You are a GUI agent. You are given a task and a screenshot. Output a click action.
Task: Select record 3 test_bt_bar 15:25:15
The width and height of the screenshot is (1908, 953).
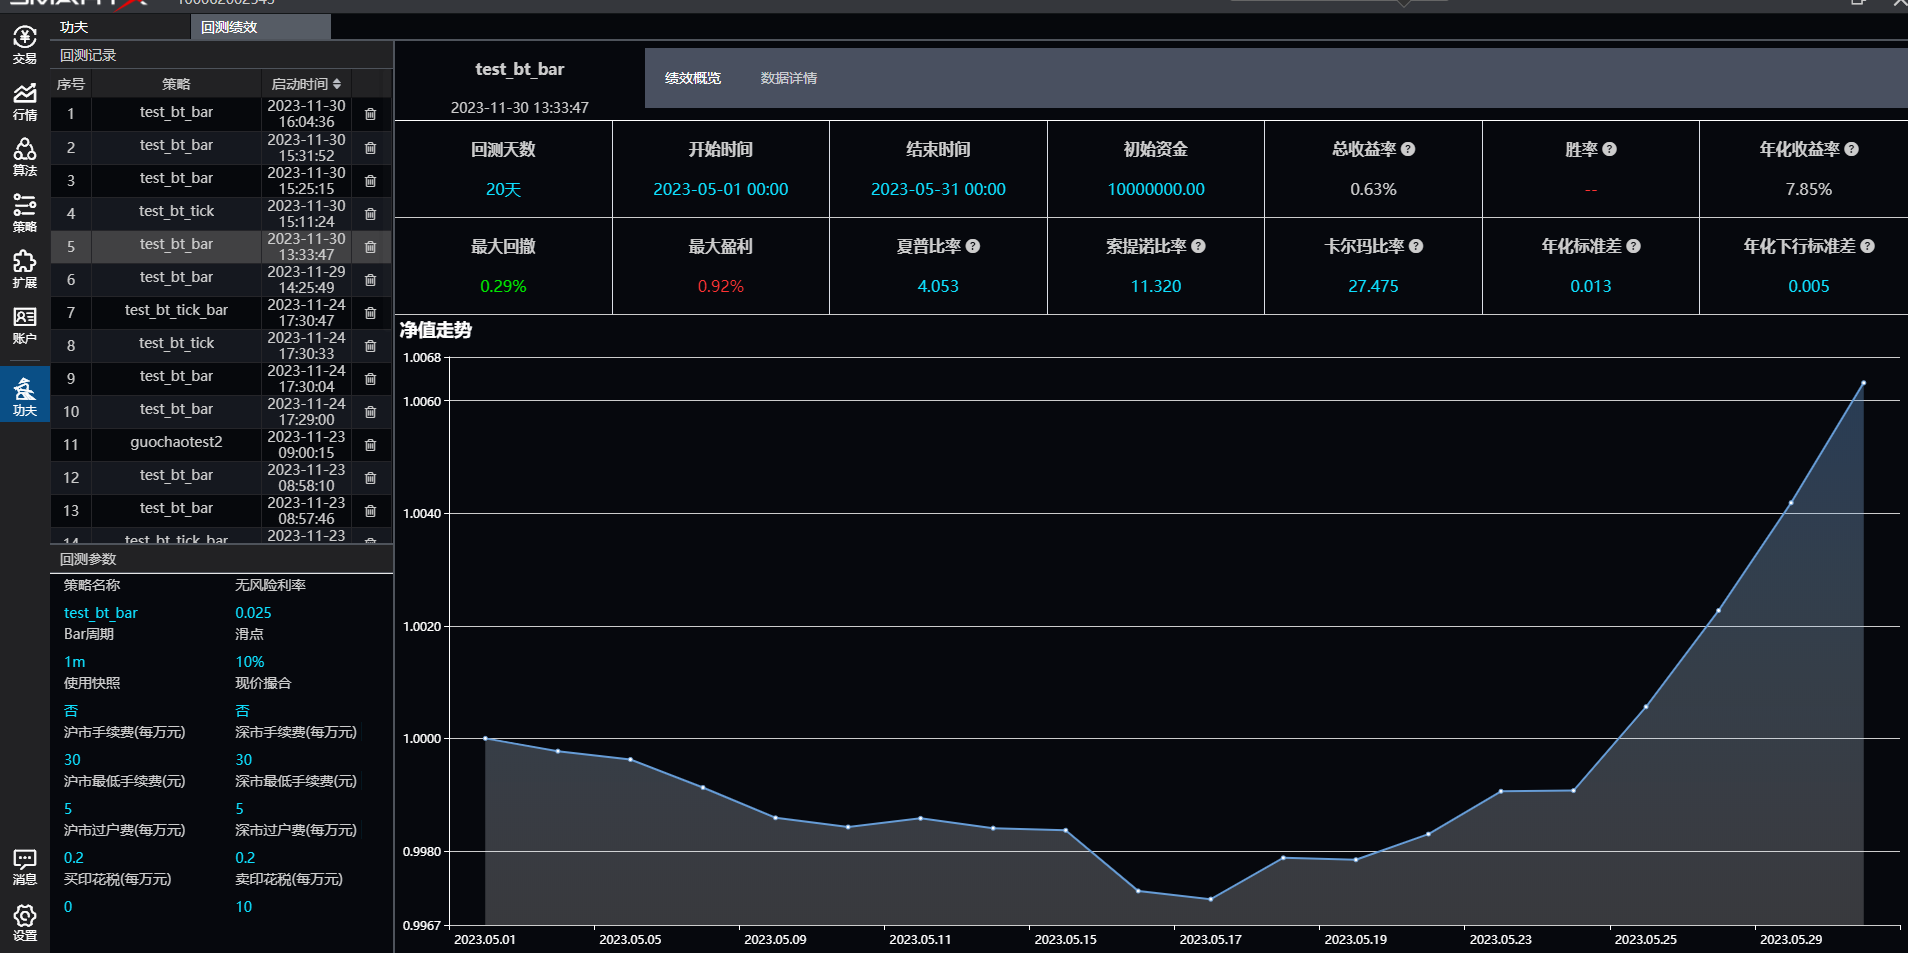(221, 181)
